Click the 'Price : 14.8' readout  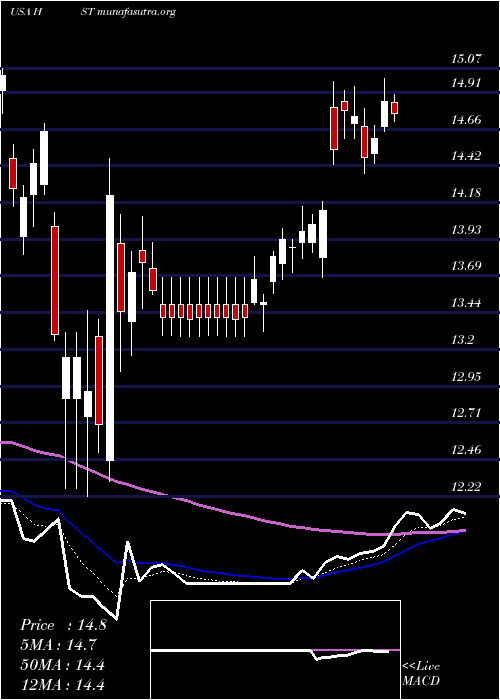pos(63,625)
